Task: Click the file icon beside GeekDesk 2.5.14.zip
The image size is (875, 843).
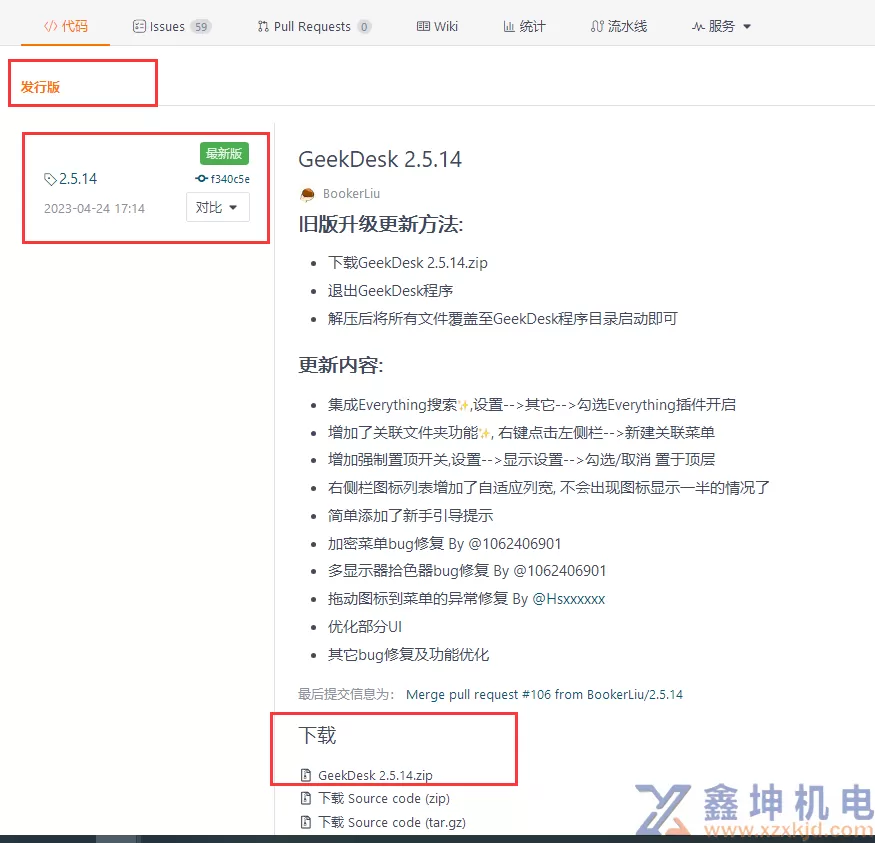Action: (306, 775)
